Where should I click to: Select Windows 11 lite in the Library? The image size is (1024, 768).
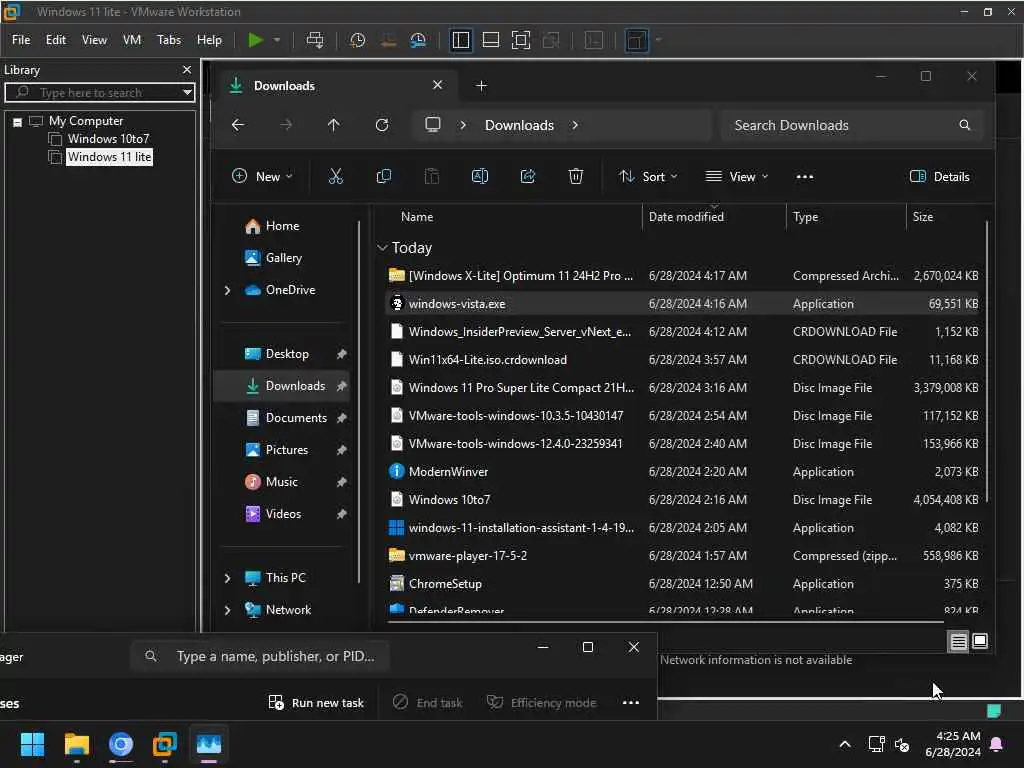pyautogui.click(x=109, y=157)
